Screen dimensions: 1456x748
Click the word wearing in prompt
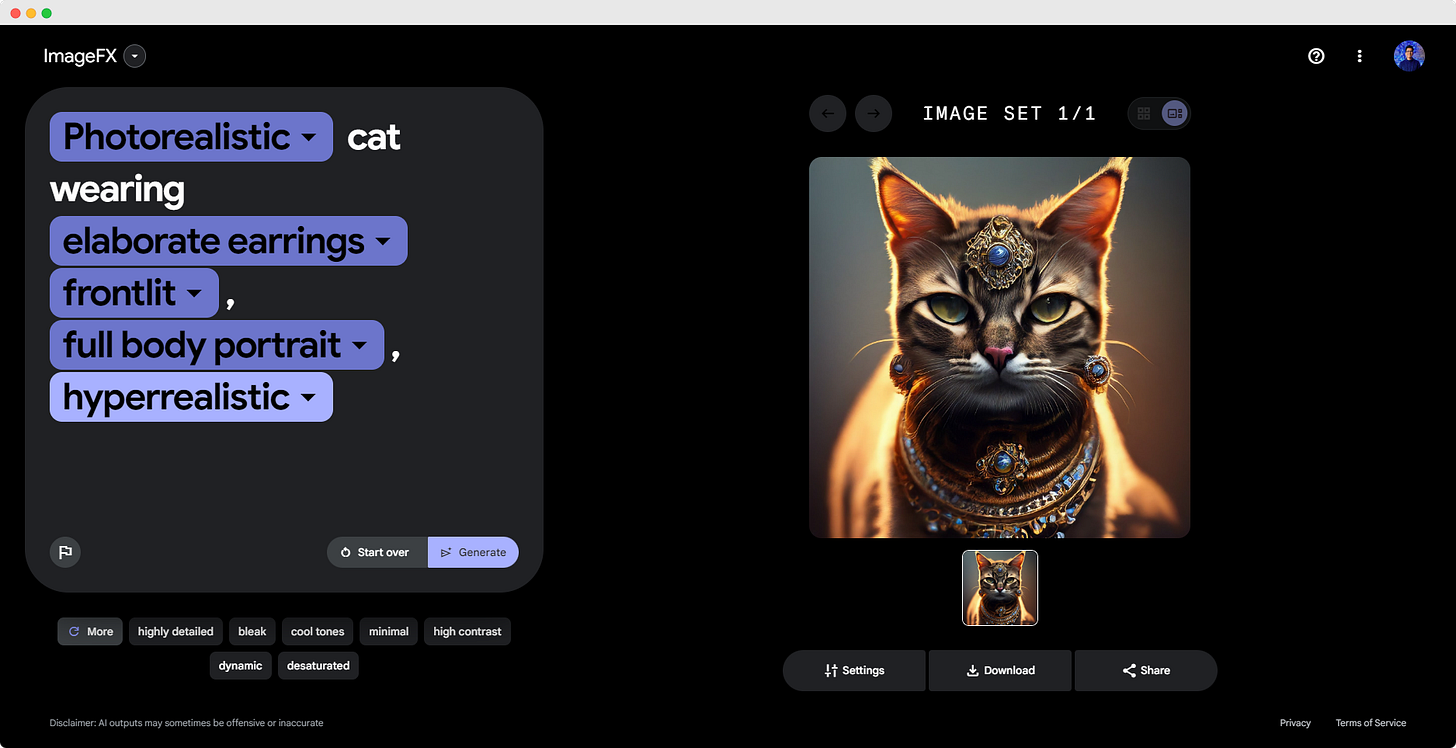(x=117, y=190)
